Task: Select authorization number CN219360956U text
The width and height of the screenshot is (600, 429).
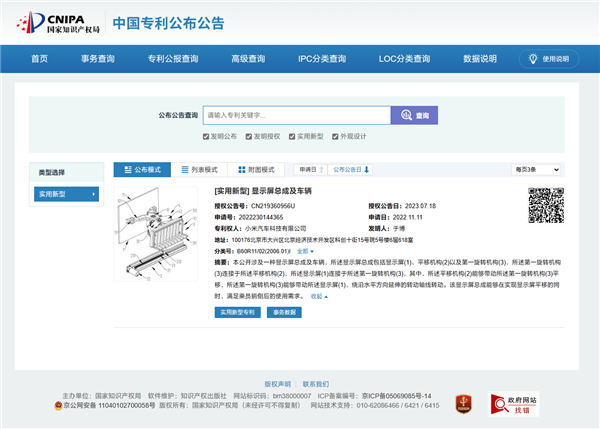Action: pos(273,206)
